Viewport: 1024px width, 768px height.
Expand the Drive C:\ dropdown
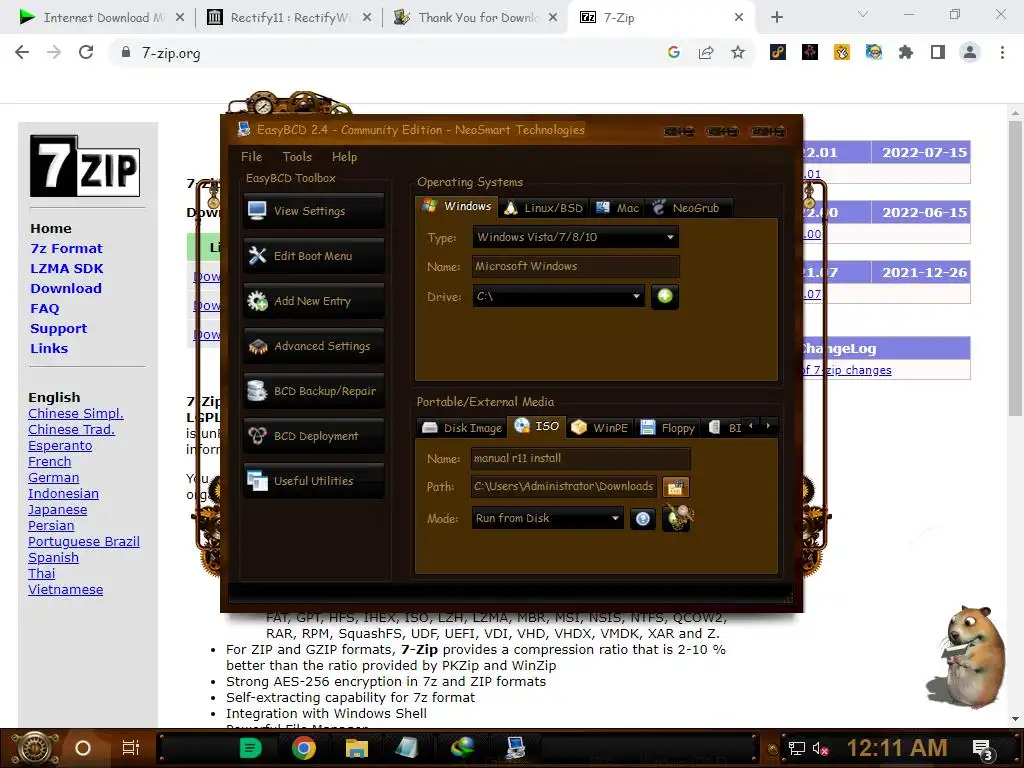click(636, 296)
